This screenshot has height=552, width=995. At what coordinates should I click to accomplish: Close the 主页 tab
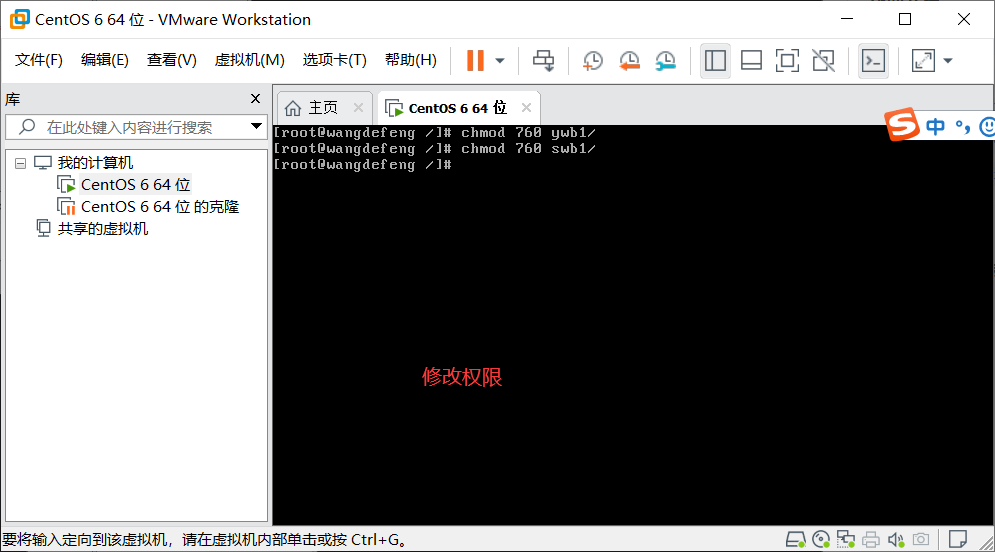click(x=359, y=108)
